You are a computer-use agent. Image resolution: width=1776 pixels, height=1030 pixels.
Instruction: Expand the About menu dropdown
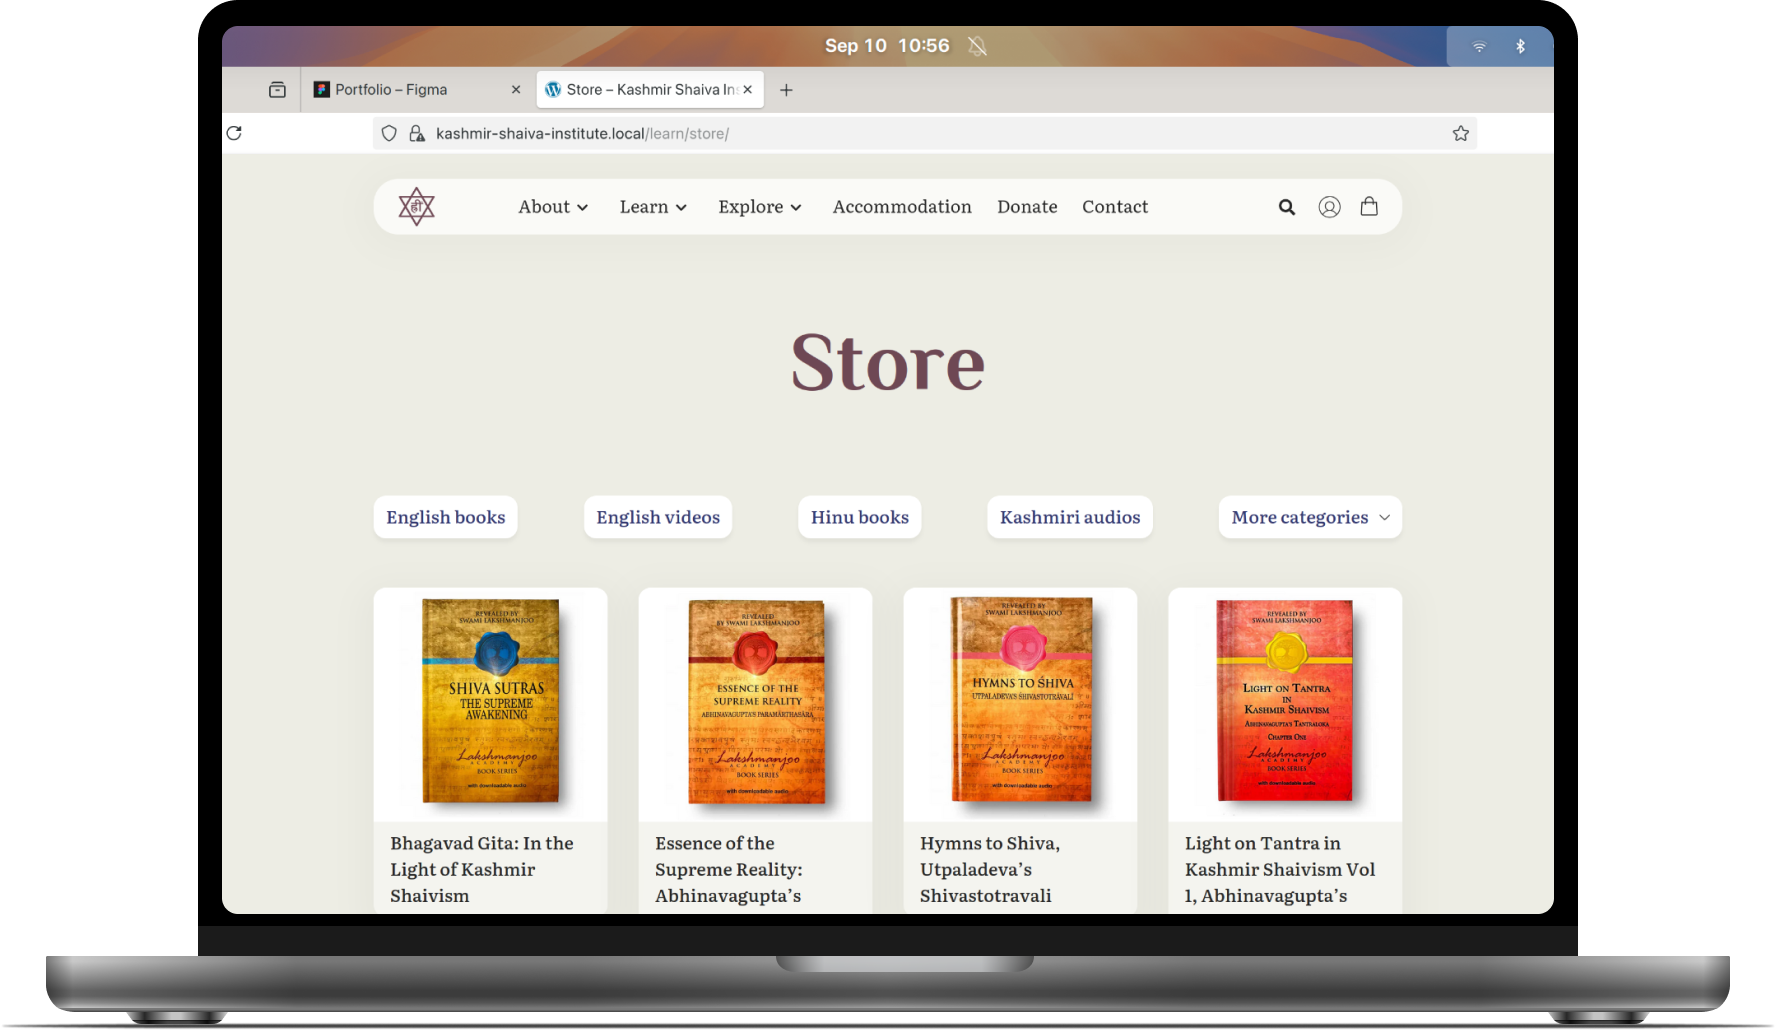tap(553, 207)
